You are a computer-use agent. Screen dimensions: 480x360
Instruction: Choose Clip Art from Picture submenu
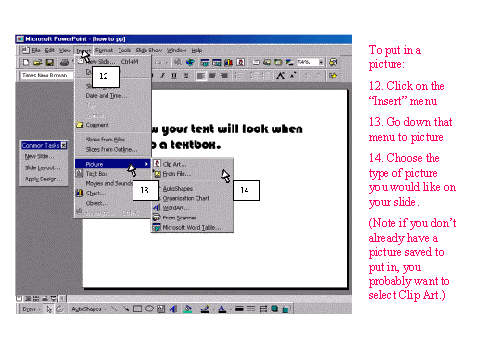174,164
